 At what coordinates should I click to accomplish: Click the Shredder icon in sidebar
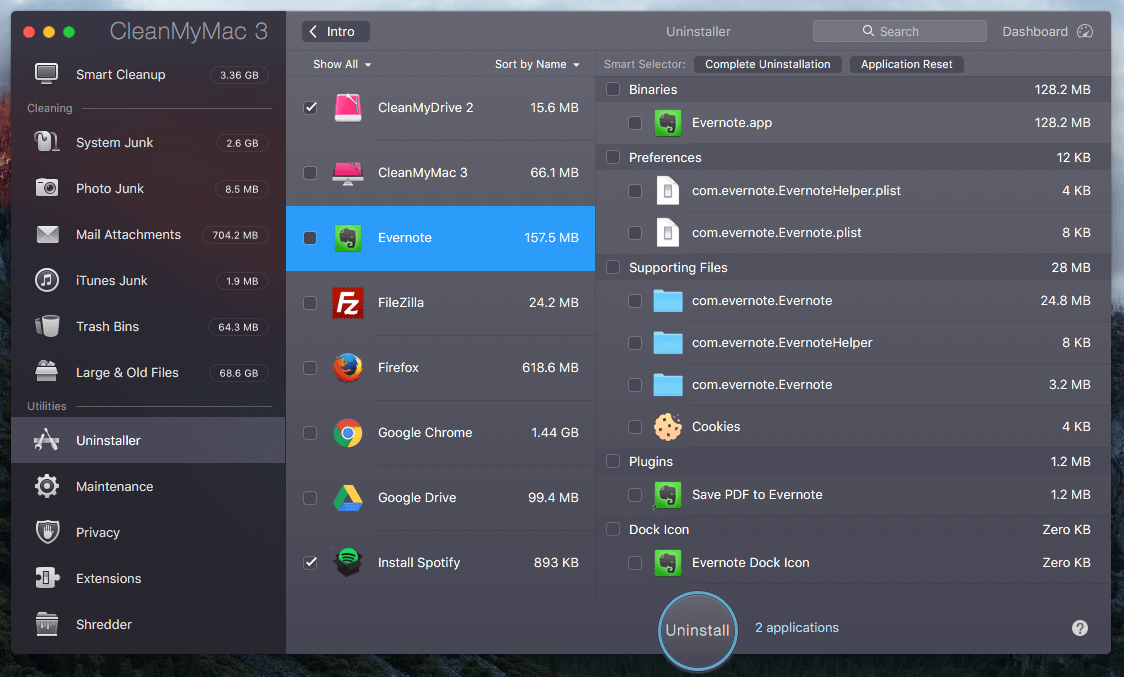click(x=47, y=625)
